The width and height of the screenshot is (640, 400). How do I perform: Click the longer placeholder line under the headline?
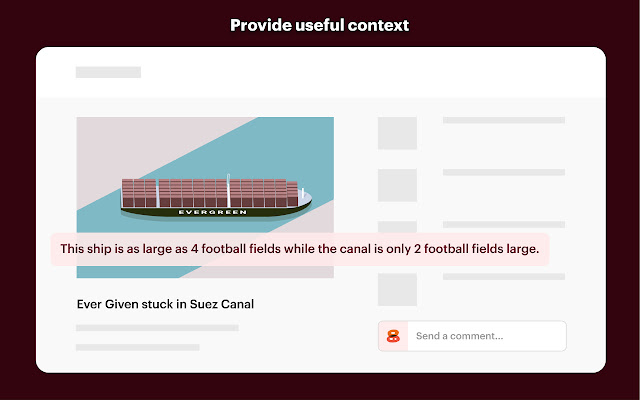tap(157, 328)
